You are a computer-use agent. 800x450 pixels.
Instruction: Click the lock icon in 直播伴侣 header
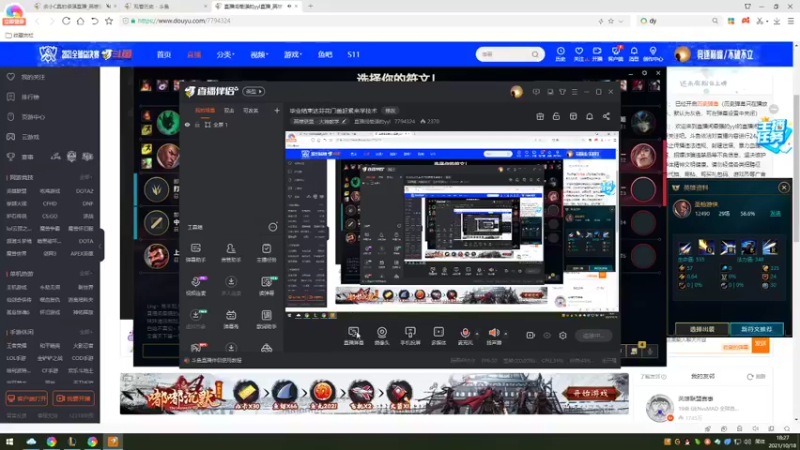[556, 116]
